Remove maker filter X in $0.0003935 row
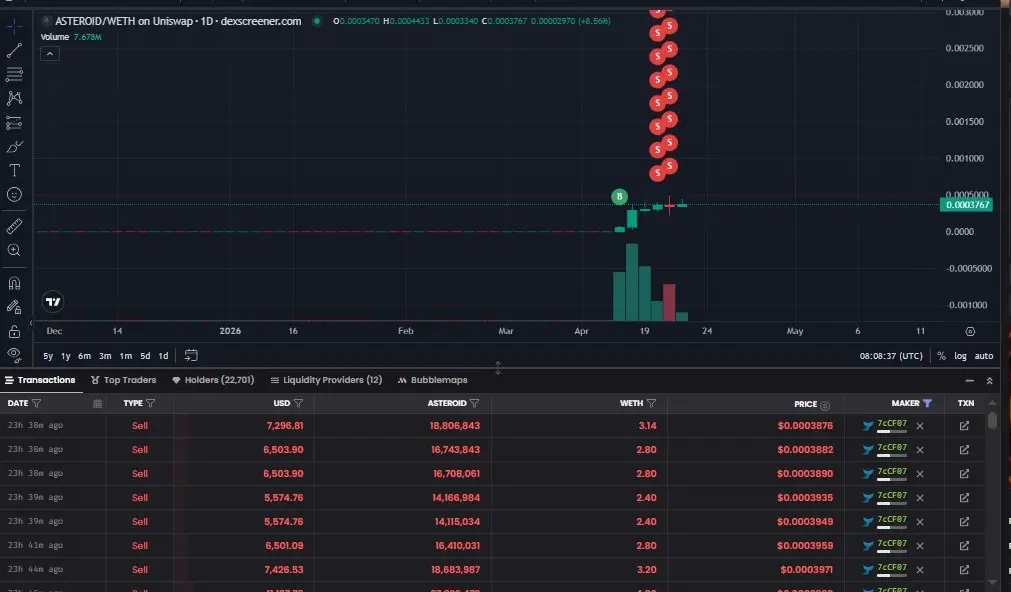Image resolution: width=1011 pixels, height=592 pixels. coord(920,498)
